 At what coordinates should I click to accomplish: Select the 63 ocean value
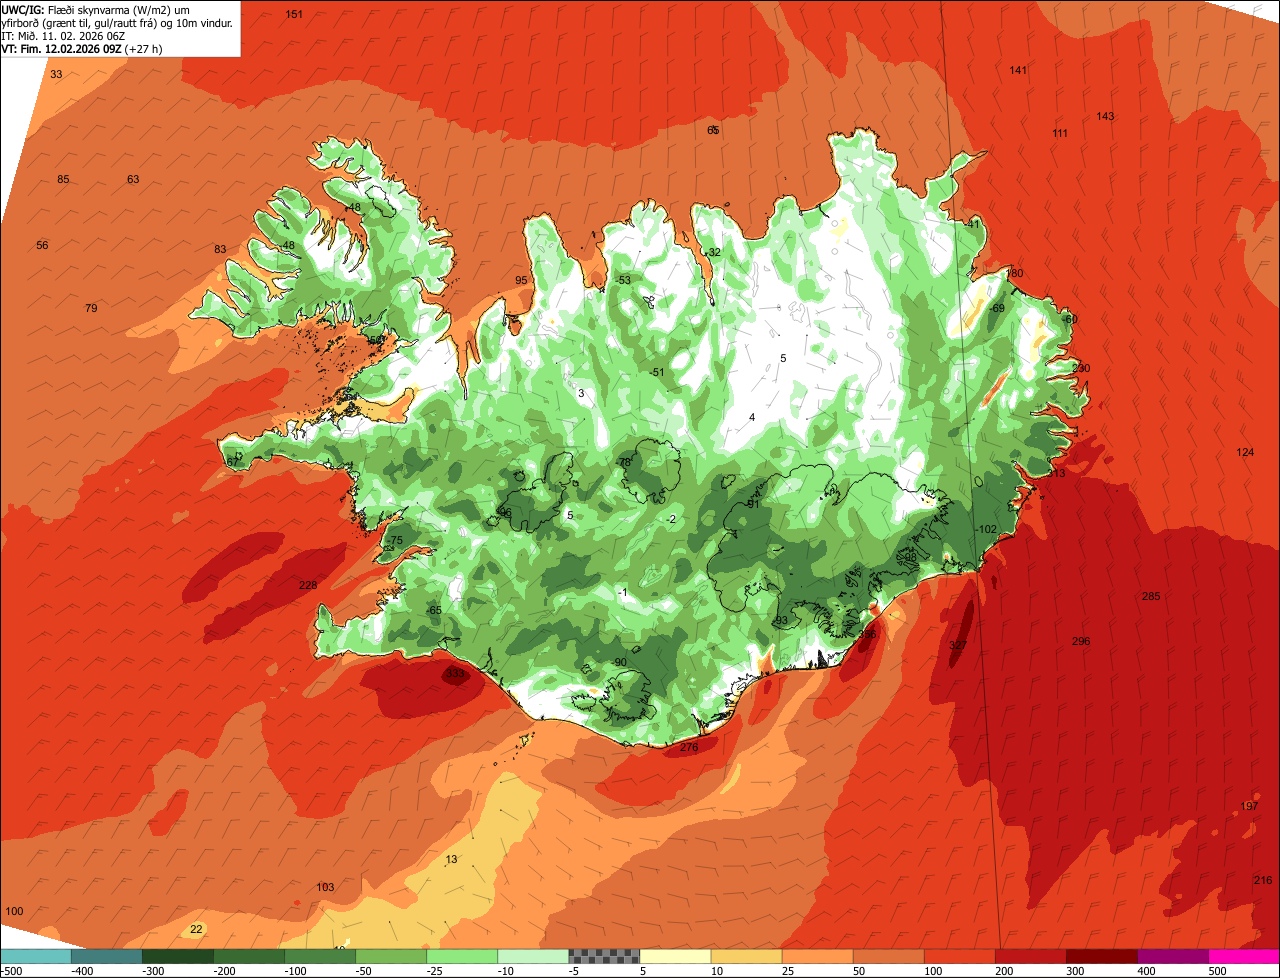(133, 179)
